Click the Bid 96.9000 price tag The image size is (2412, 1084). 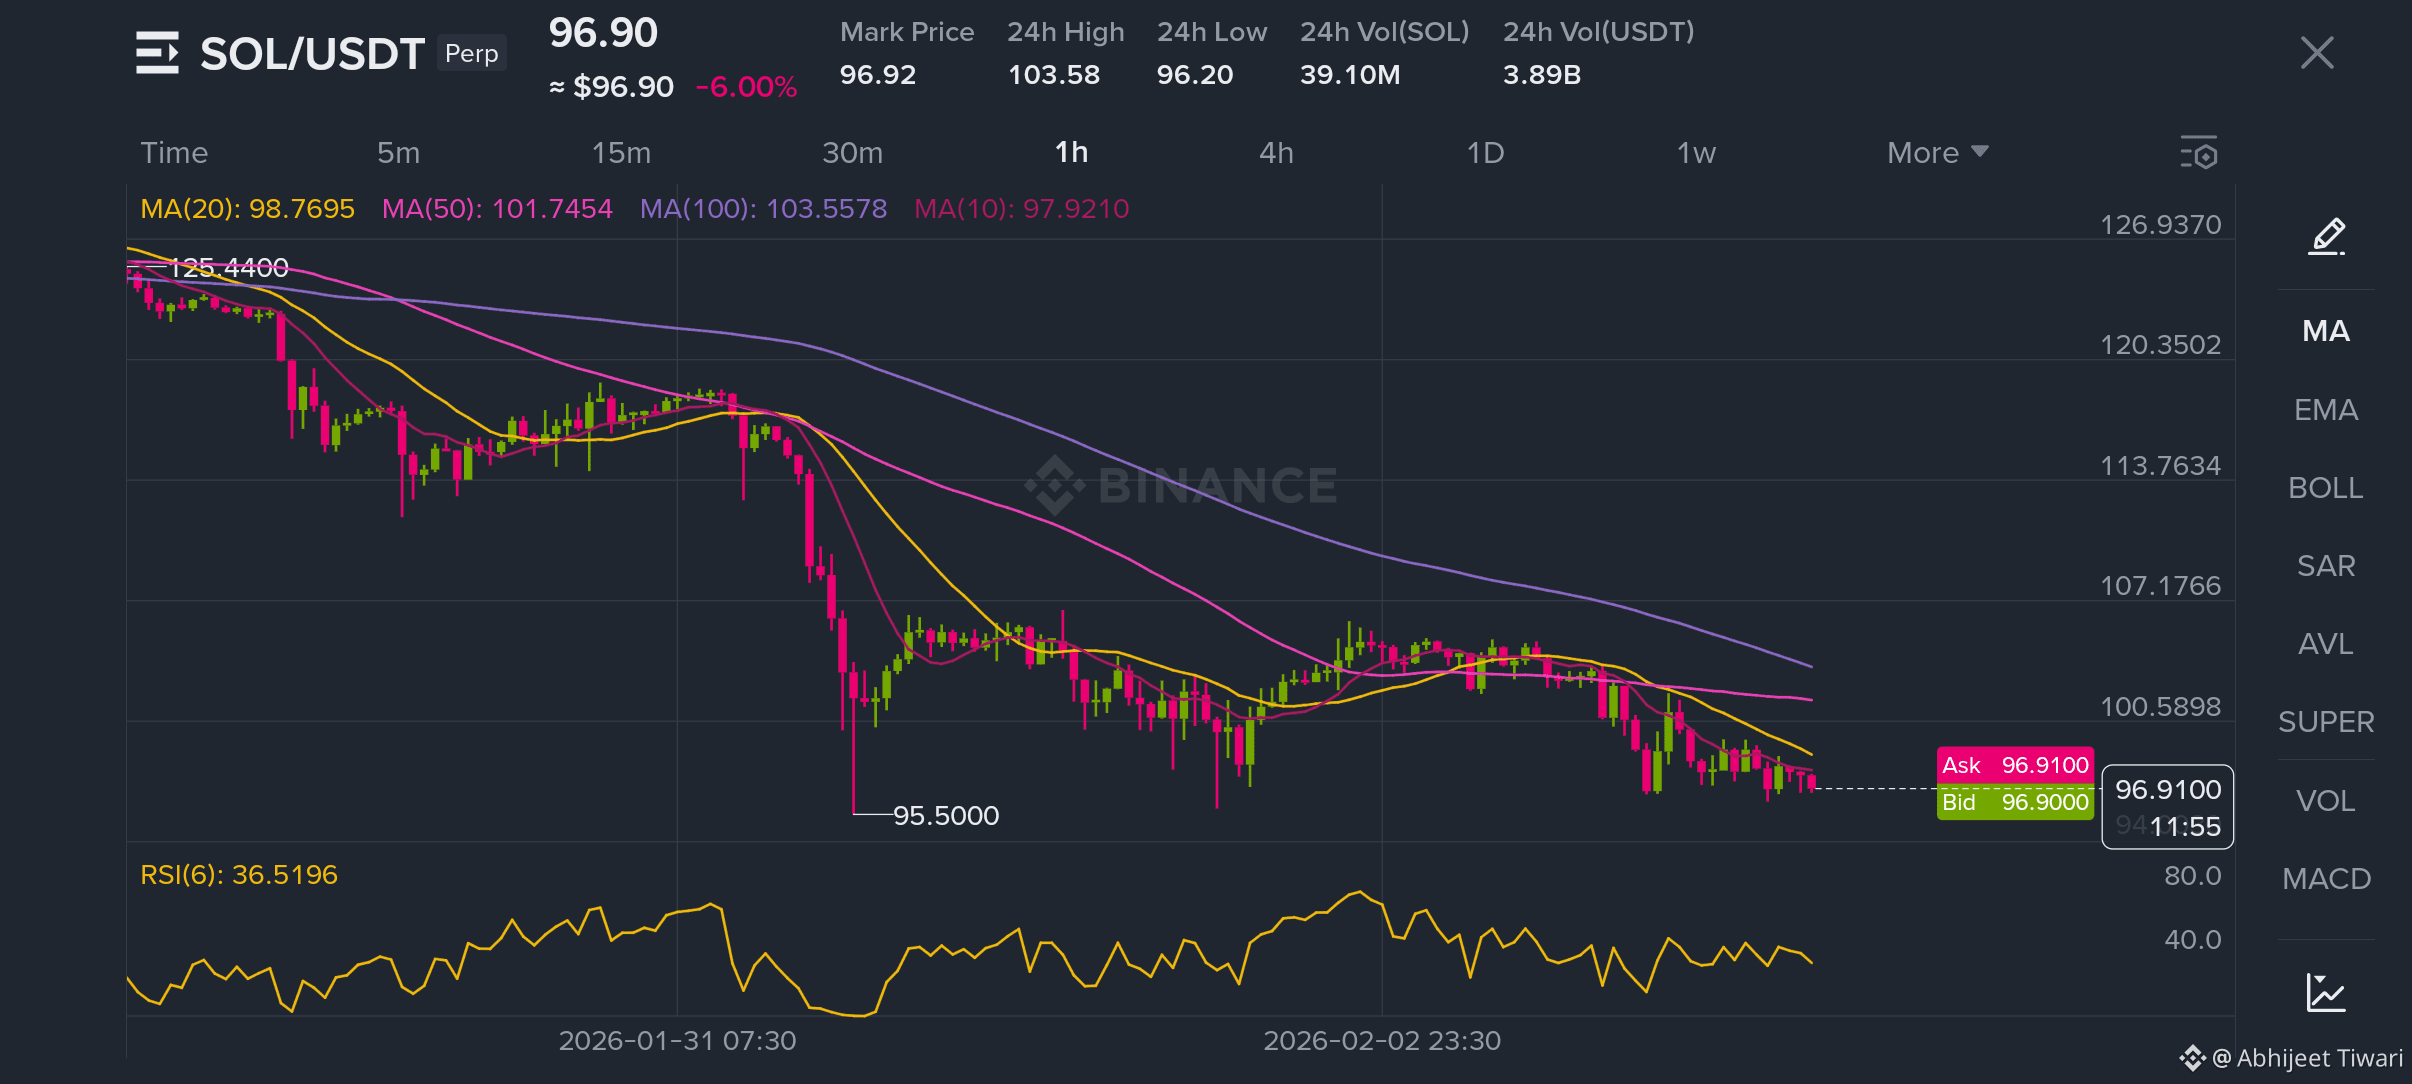(2015, 802)
